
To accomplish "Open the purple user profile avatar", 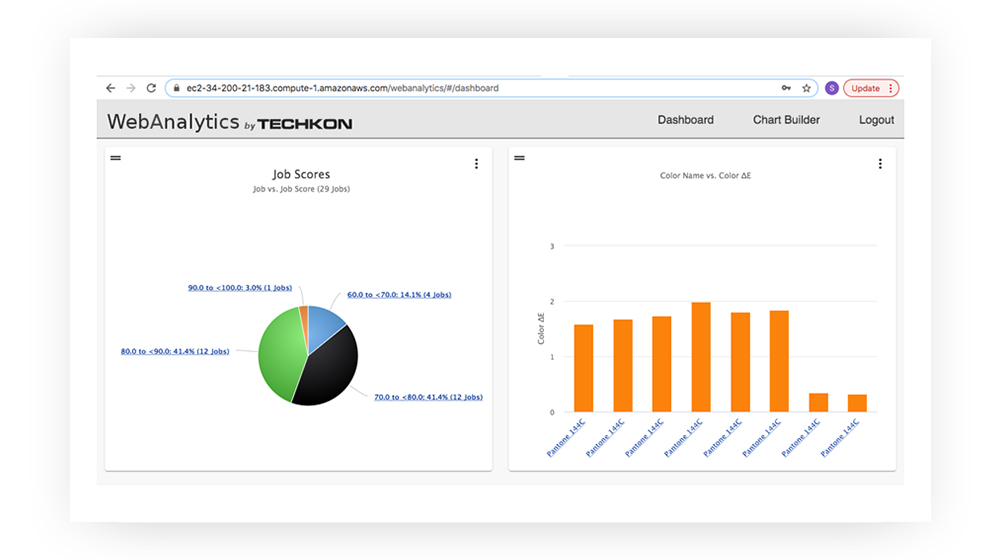I will (x=831, y=88).
